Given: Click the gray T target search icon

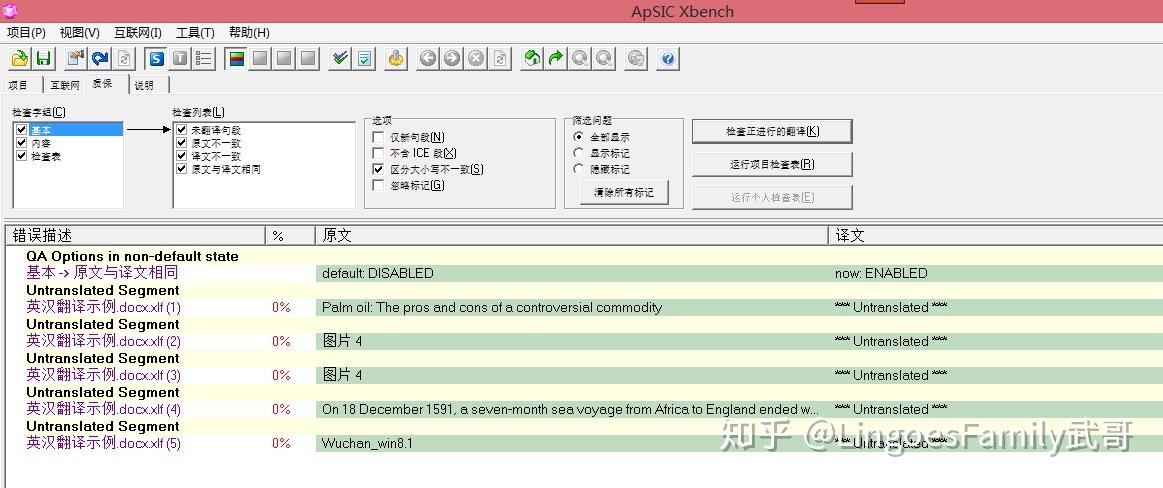Looking at the screenshot, I should click(x=180, y=59).
